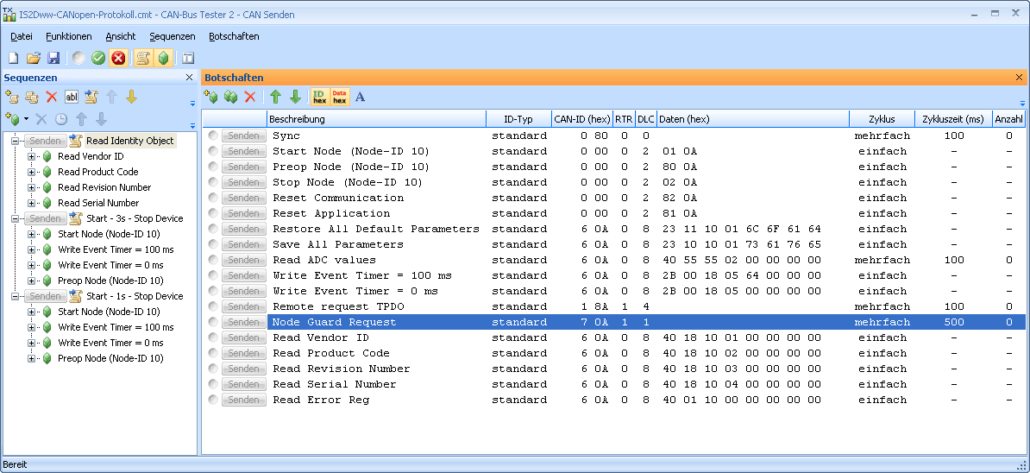
Task: Click the Zykluszeit (ms) column header
Action: pyautogui.click(x=953, y=119)
